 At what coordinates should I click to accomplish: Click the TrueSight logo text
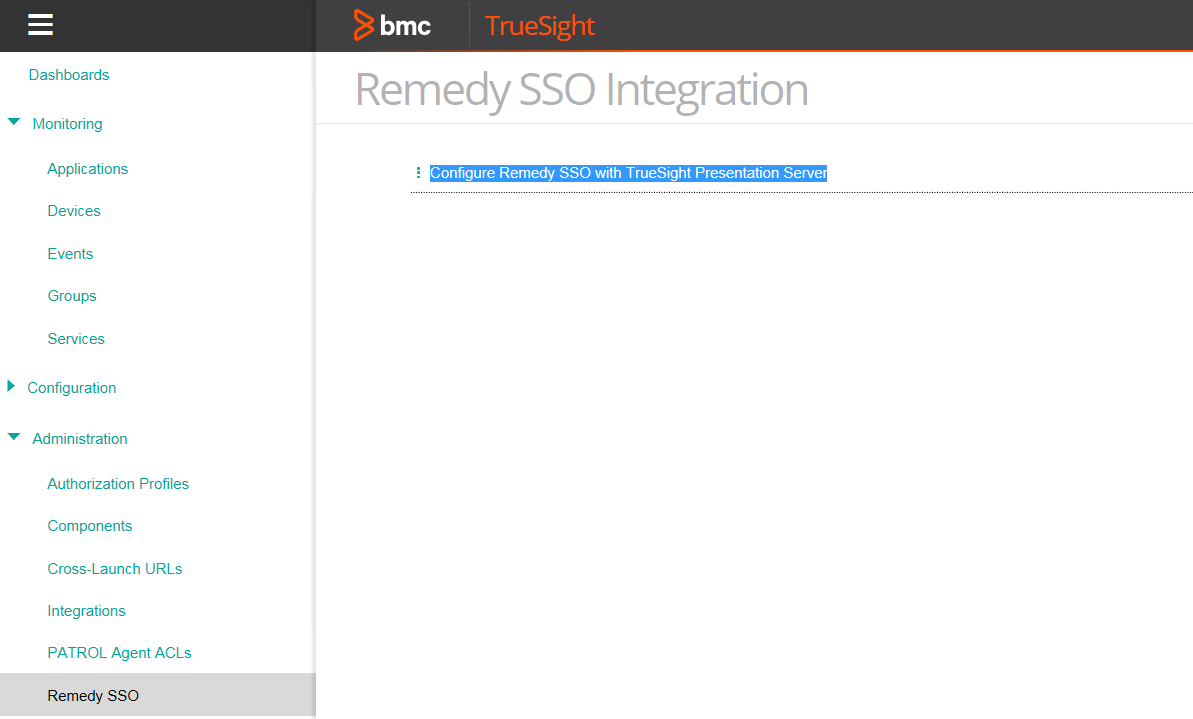(539, 25)
